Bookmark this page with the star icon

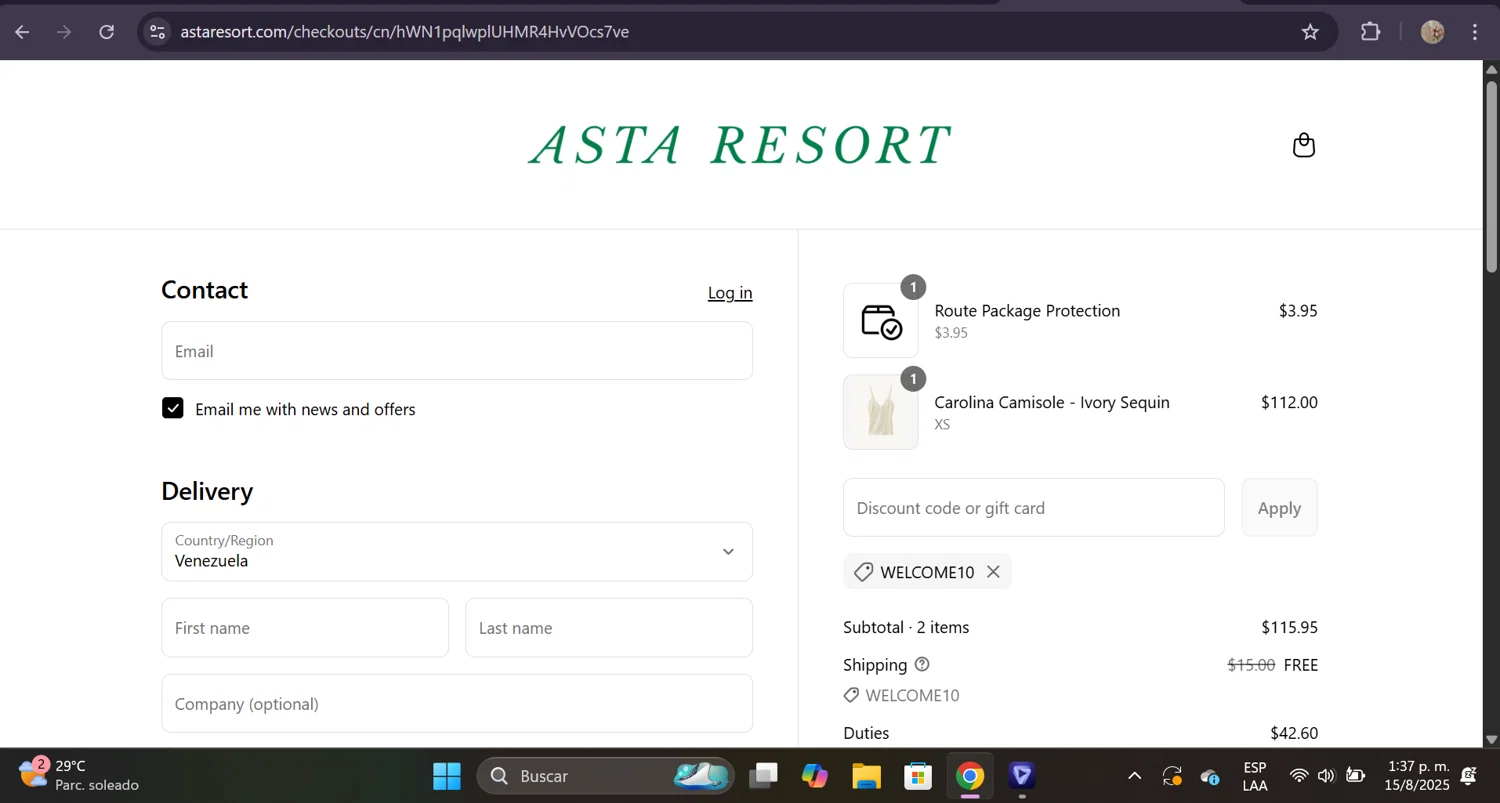[1310, 32]
